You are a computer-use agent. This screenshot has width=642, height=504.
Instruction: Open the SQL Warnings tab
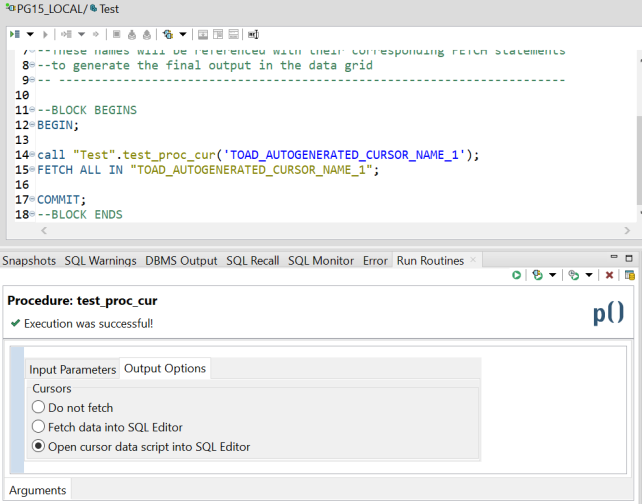click(100, 261)
